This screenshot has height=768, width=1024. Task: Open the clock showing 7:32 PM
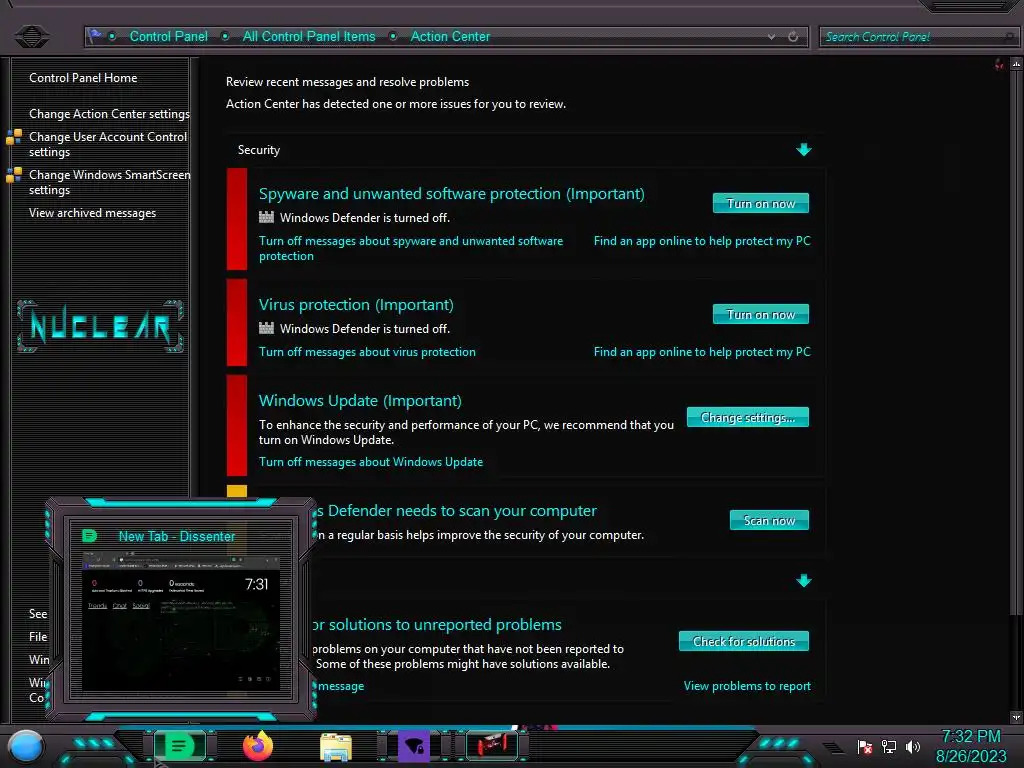(x=971, y=746)
